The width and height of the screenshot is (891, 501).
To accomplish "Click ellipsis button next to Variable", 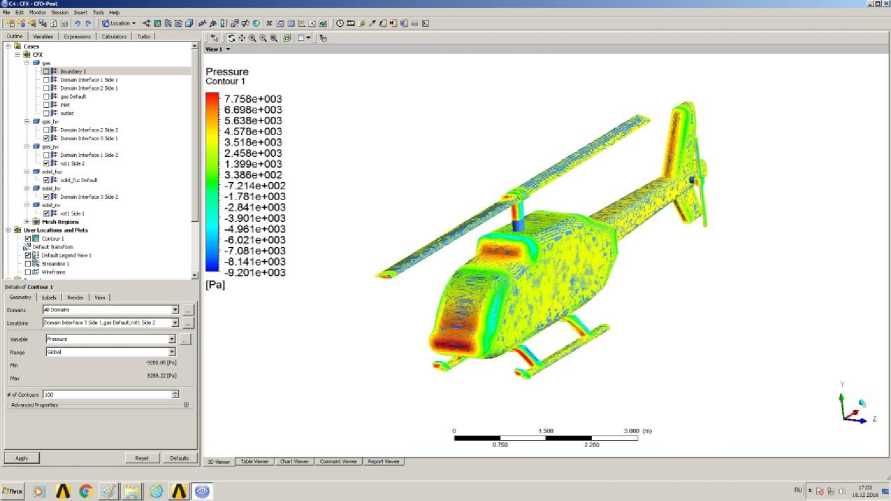I will click(185, 340).
